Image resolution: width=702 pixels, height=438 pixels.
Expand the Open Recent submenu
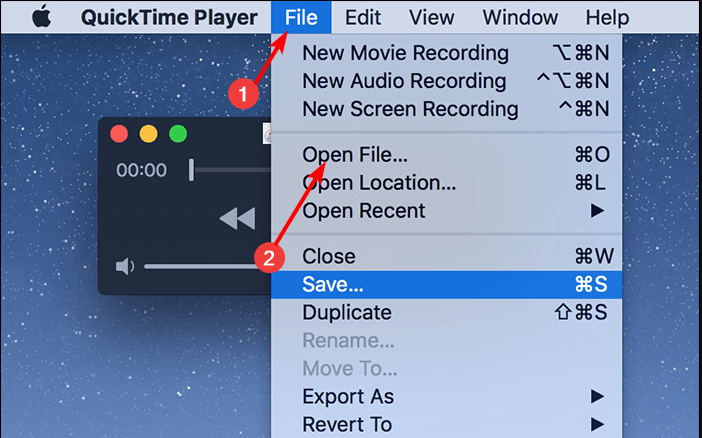click(446, 210)
